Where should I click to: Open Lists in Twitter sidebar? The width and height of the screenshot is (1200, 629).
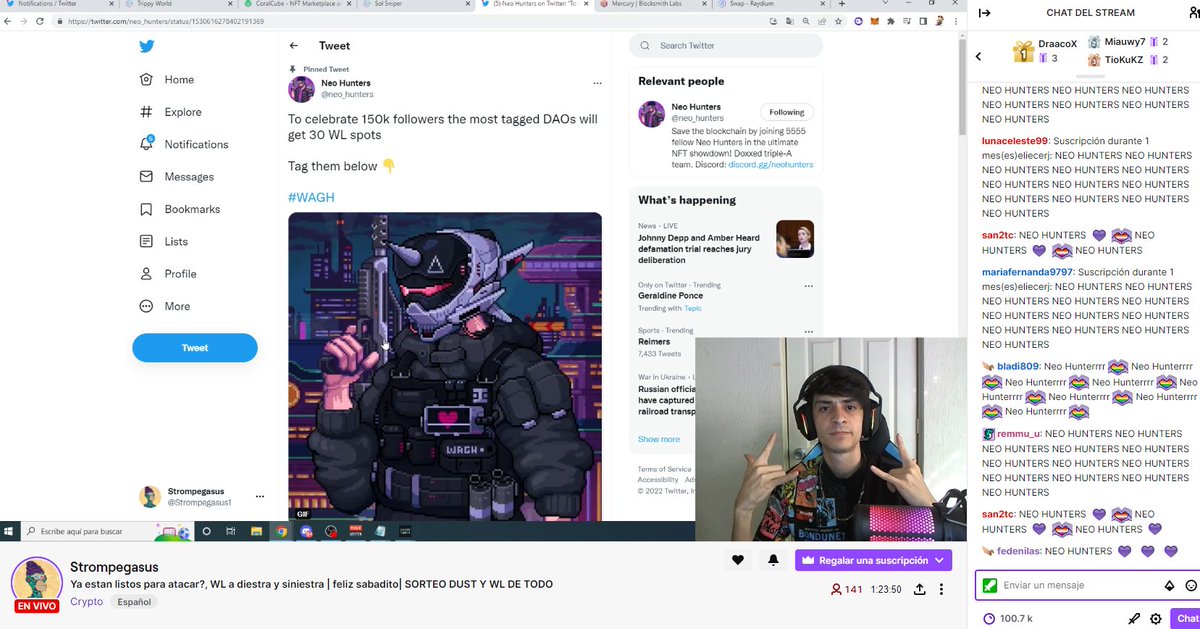click(163, 241)
